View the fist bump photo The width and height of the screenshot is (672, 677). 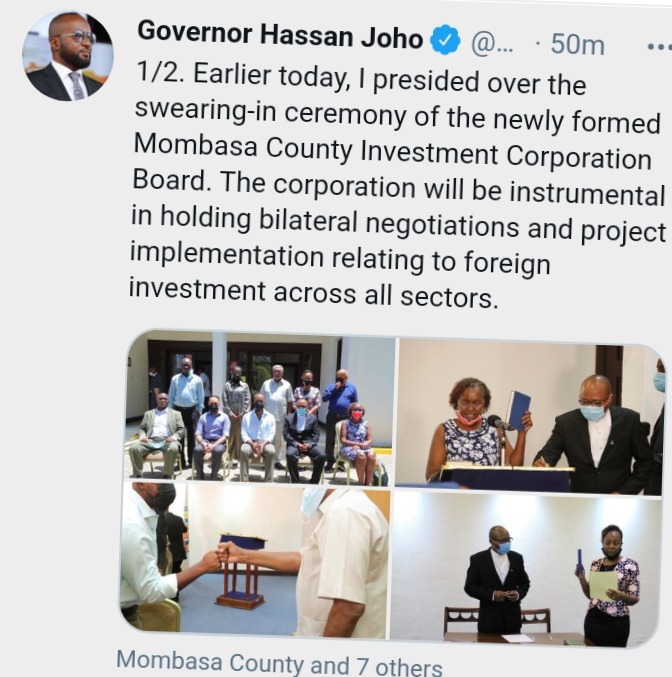[255, 560]
